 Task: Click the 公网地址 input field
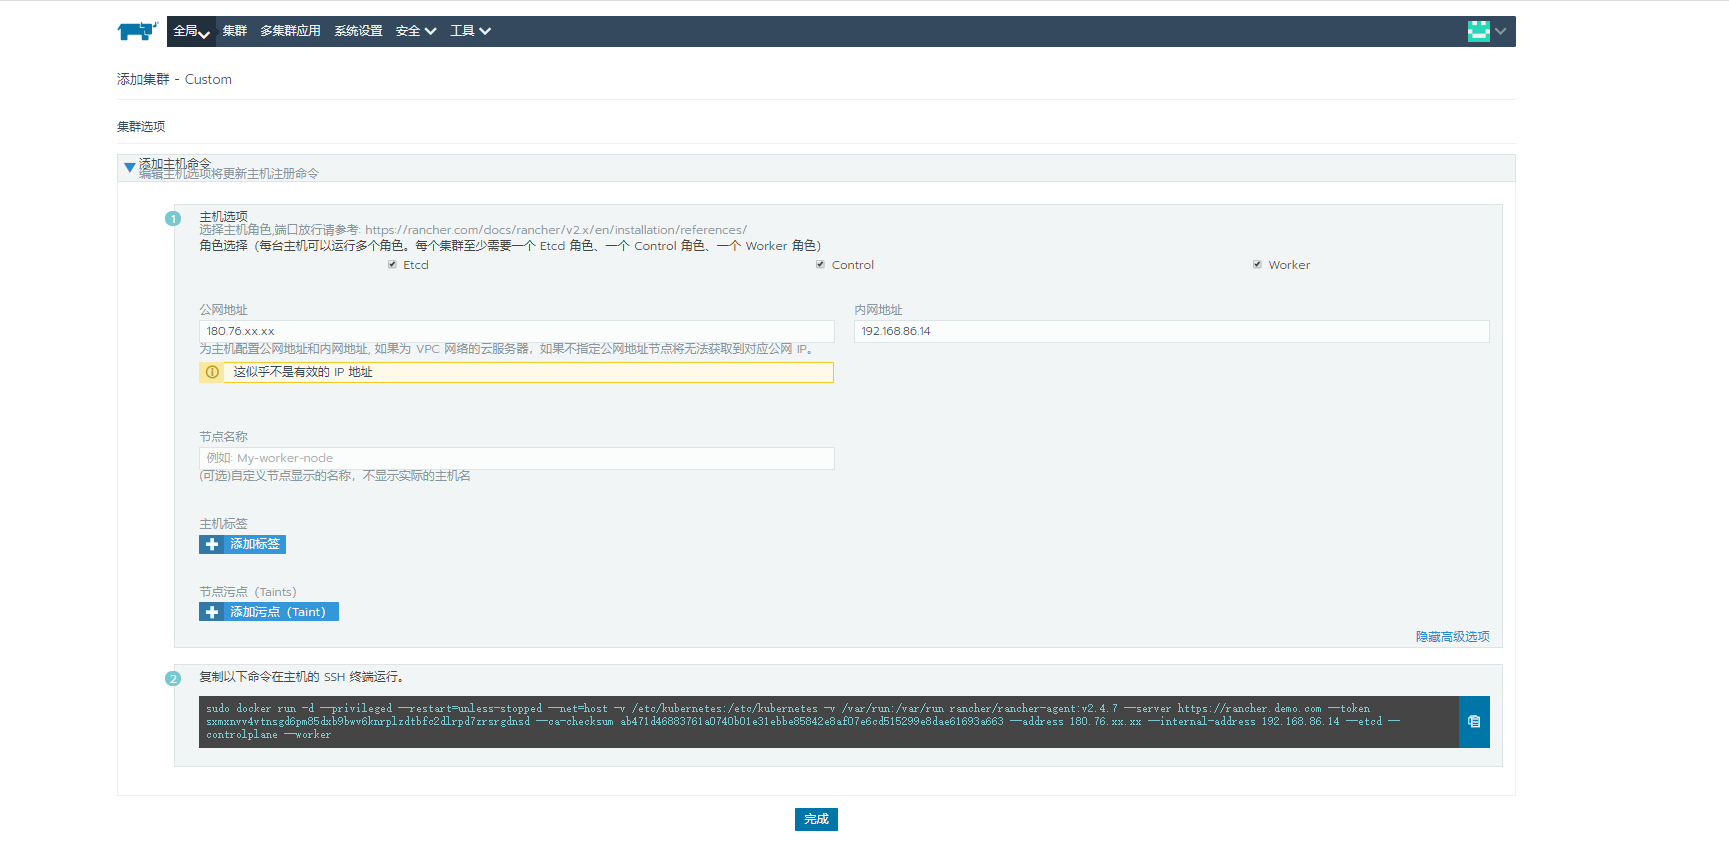(516, 331)
